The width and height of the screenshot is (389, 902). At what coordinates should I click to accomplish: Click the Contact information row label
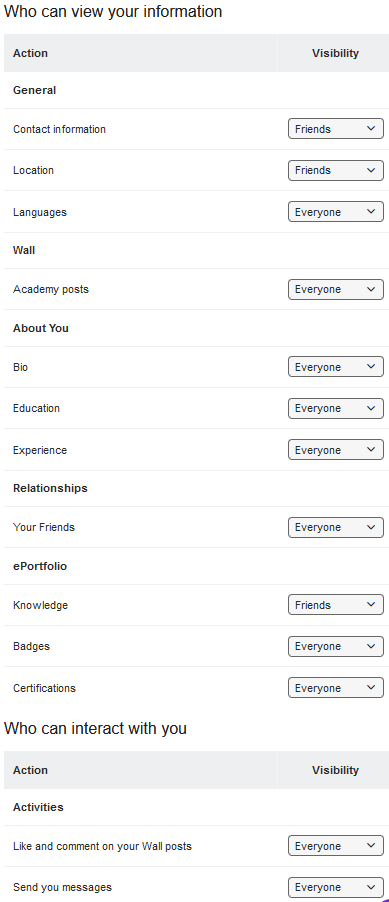click(59, 129)
